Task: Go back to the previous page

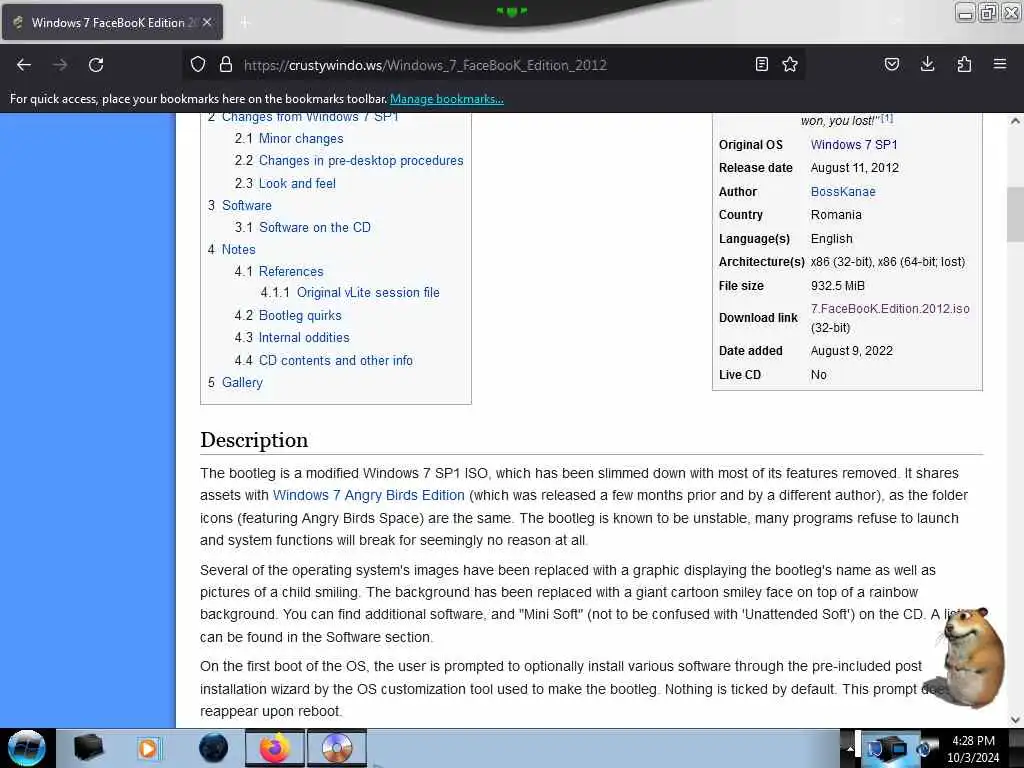Action: pyautogui.click(x=24, y=65)
